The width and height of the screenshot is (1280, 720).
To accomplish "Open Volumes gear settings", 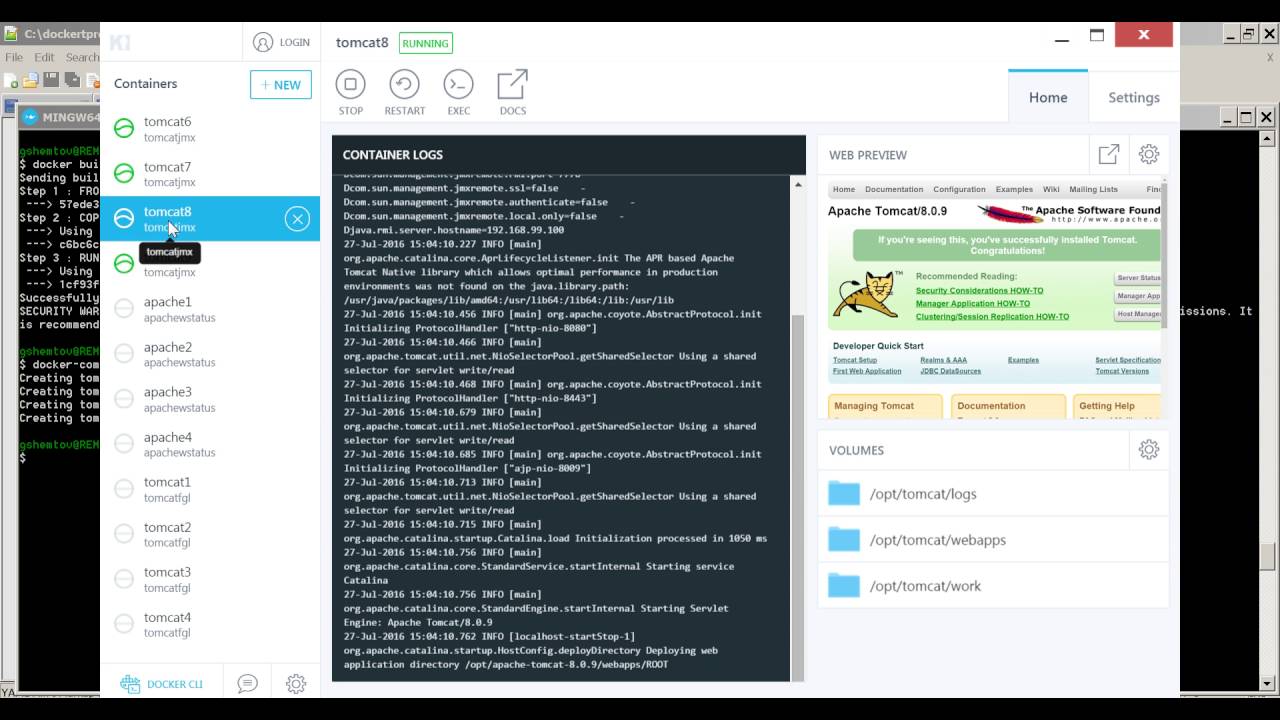I will click(1149, 450).
